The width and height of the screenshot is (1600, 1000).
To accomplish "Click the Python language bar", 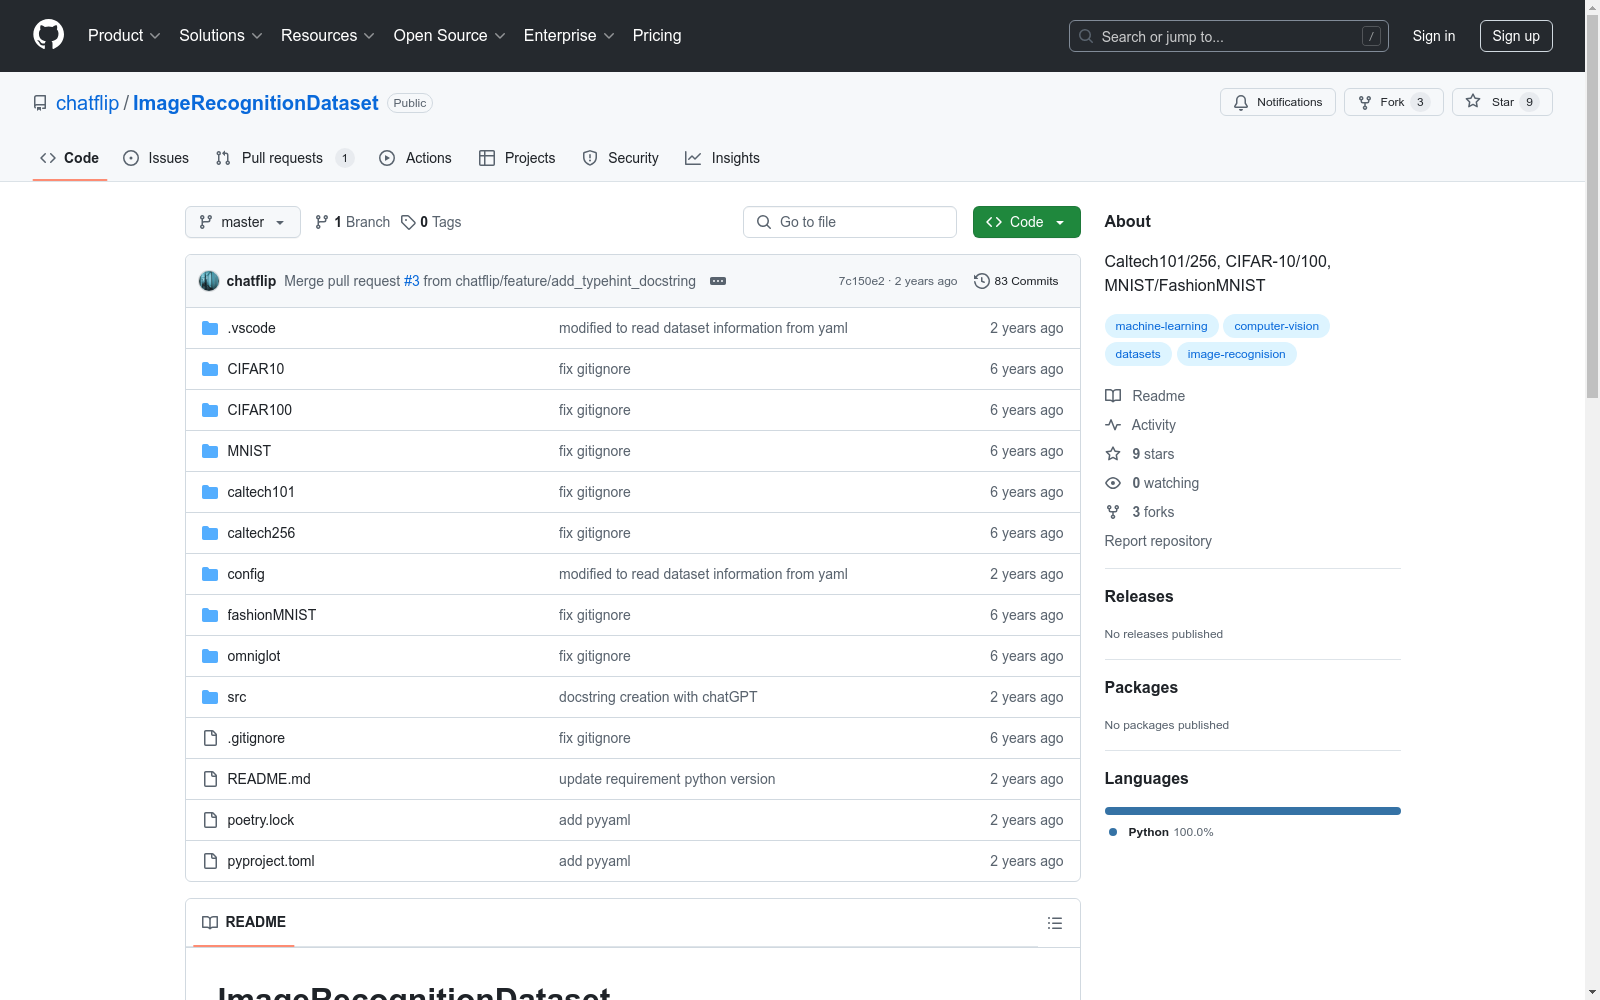I will point(1253,811).
